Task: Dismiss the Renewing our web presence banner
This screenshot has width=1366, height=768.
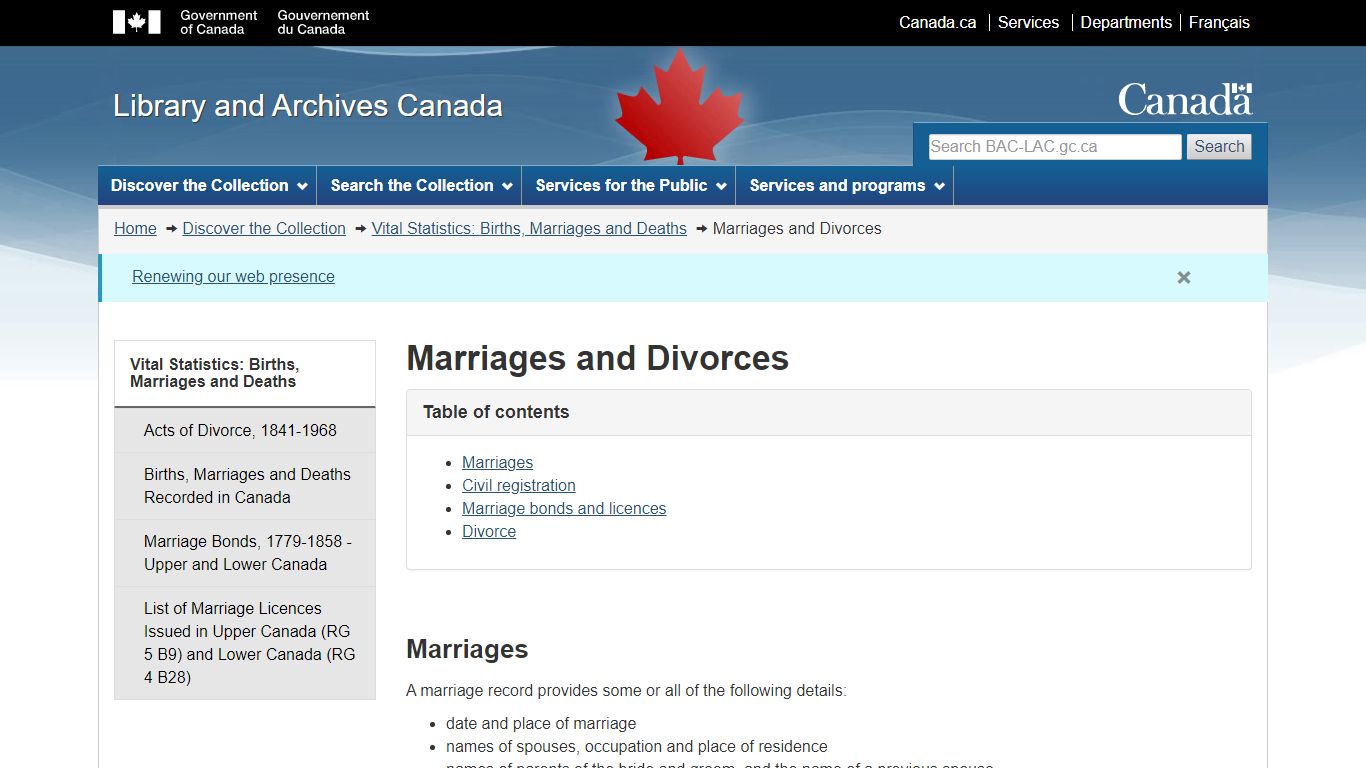Action: (x=1184, y=278)
